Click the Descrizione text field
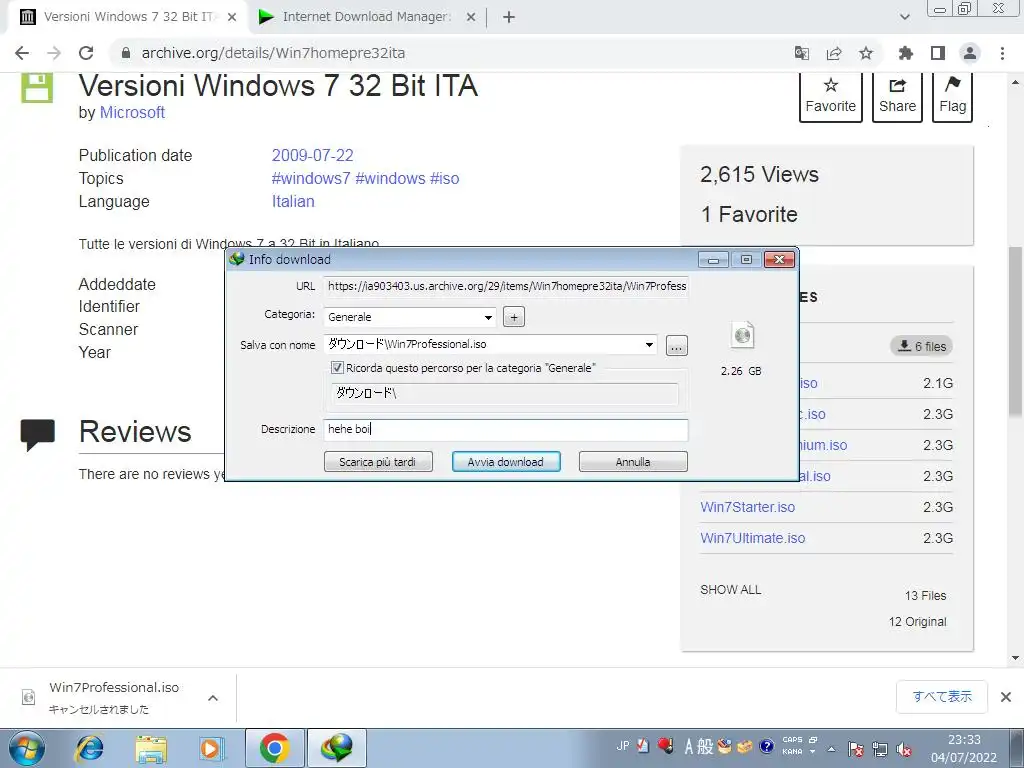Image resolution: width=1024 pixels, height=768 pixels. click(506, 429)
